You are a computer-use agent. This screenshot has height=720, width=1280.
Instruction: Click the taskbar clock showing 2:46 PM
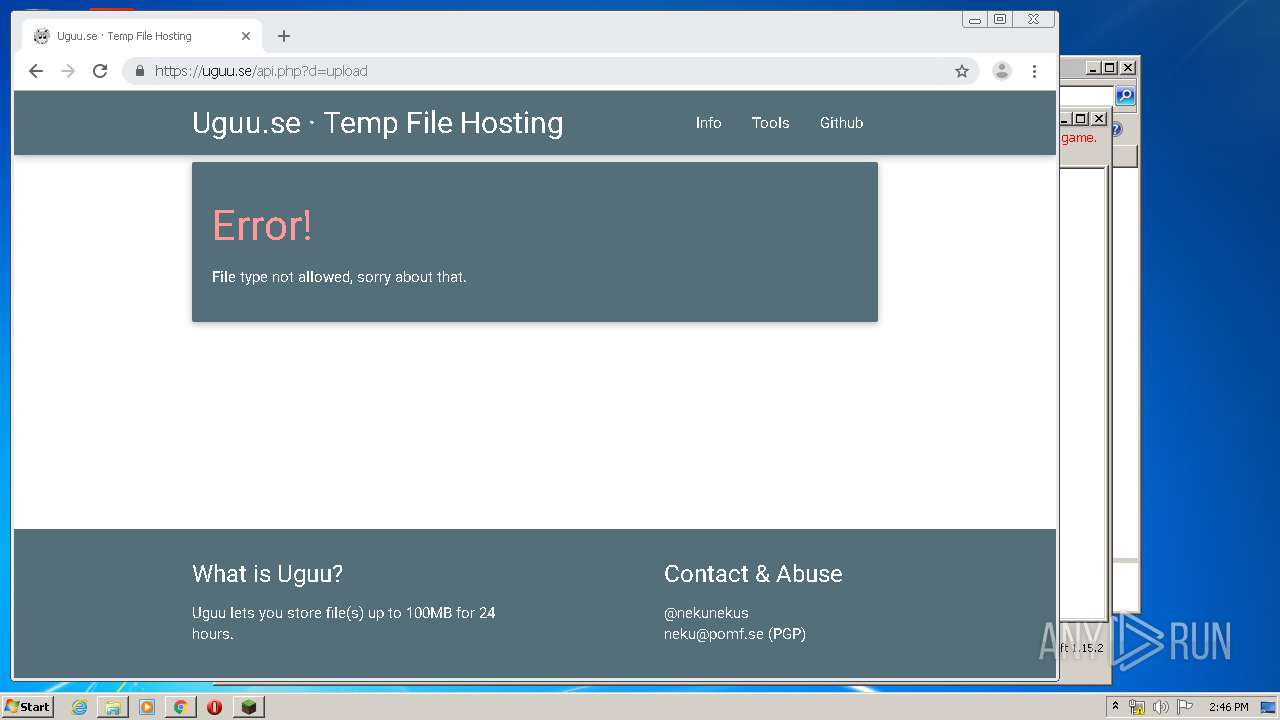click(x=1228, y=707)
